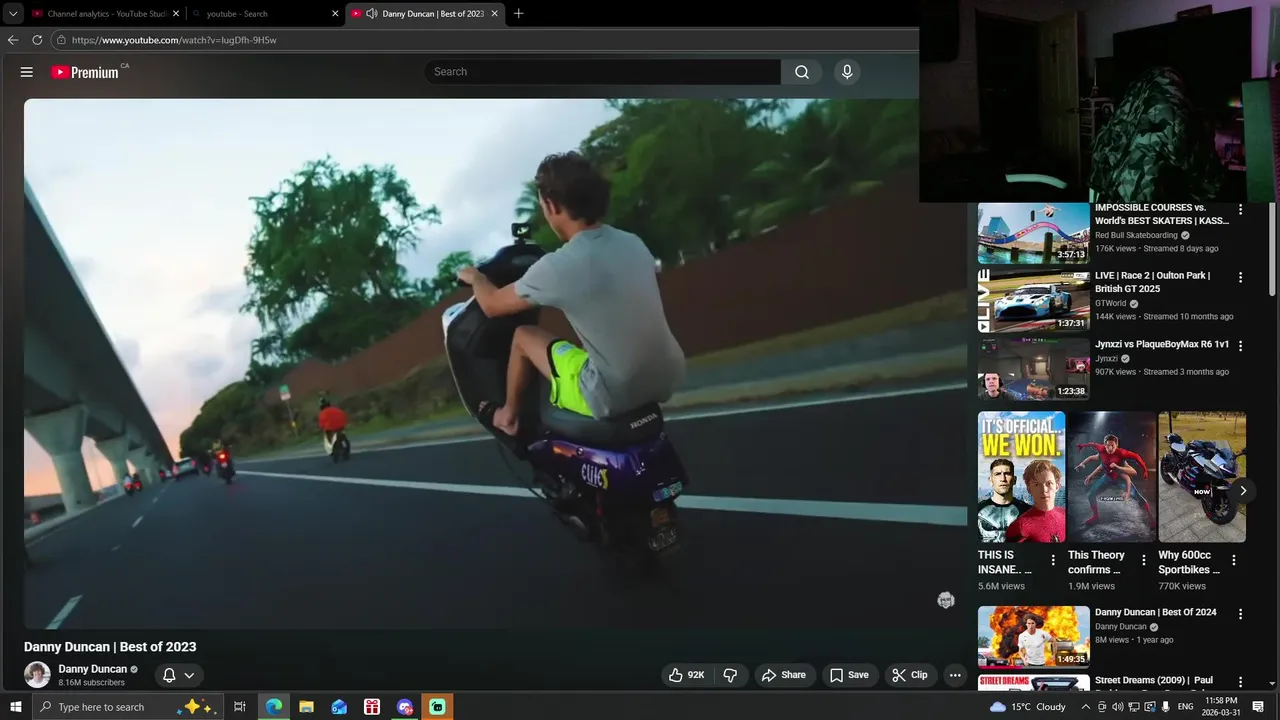Create a Clip with scissors button
Image resolution: width=1280 pixels, height=720 pixels.
(x=910, y=675)
